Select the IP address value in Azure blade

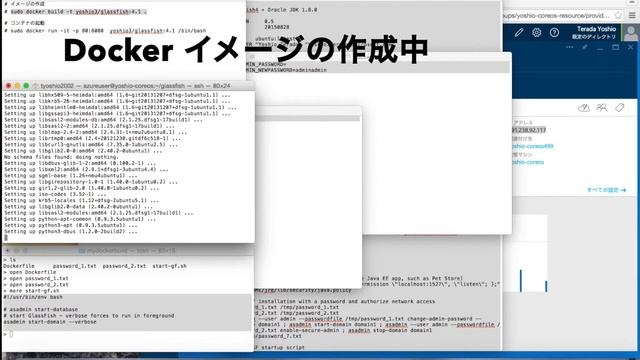pos(529,130)
